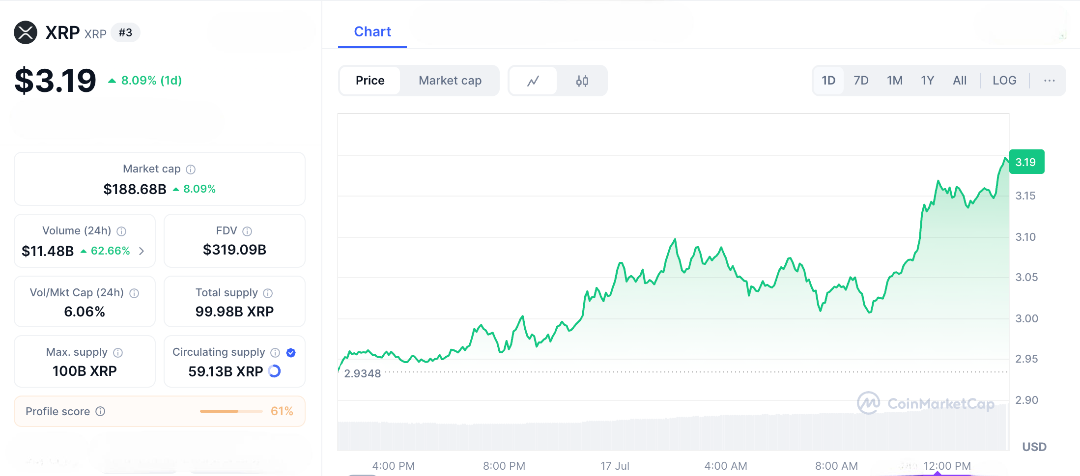
Task: Click info icon beside Vol/Mkt Cap (24h)
Action: (134, 293)
